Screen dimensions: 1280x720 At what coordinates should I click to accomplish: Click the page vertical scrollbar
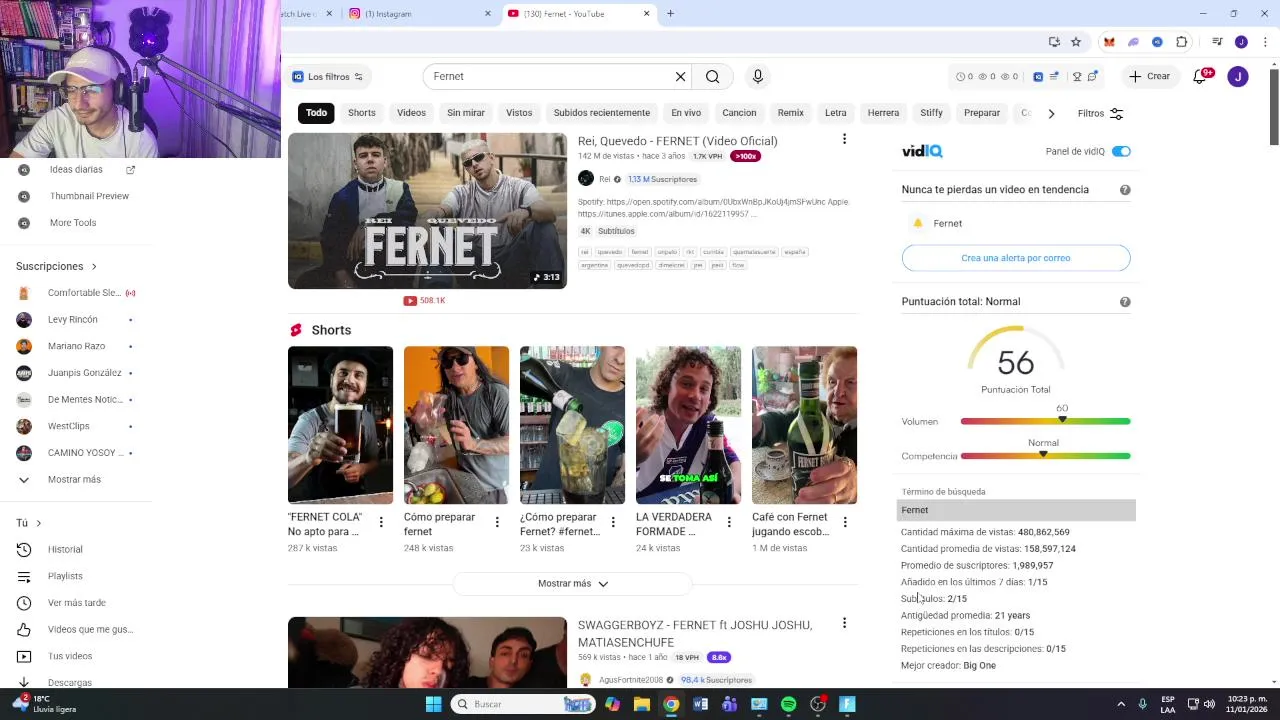pos(1273,108)
